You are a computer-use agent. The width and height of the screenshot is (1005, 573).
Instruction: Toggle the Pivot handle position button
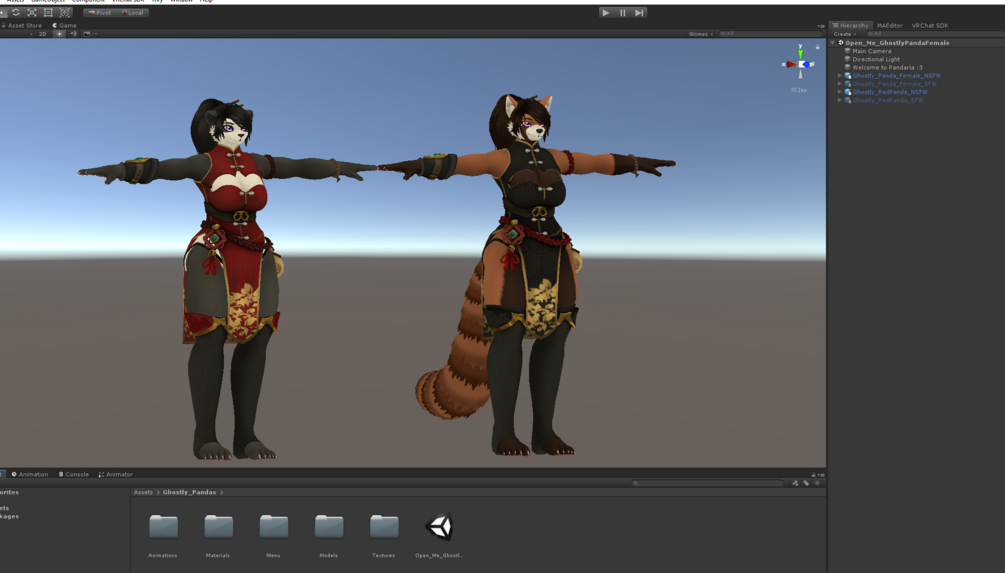coord(99,13)
